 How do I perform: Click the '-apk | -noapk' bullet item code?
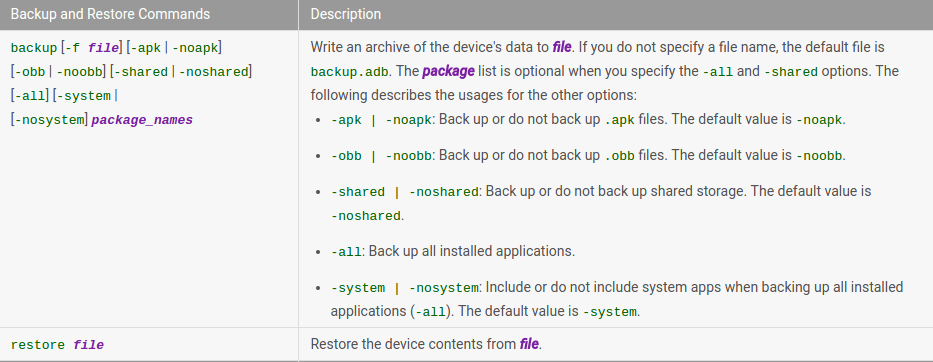click(381, 120)
